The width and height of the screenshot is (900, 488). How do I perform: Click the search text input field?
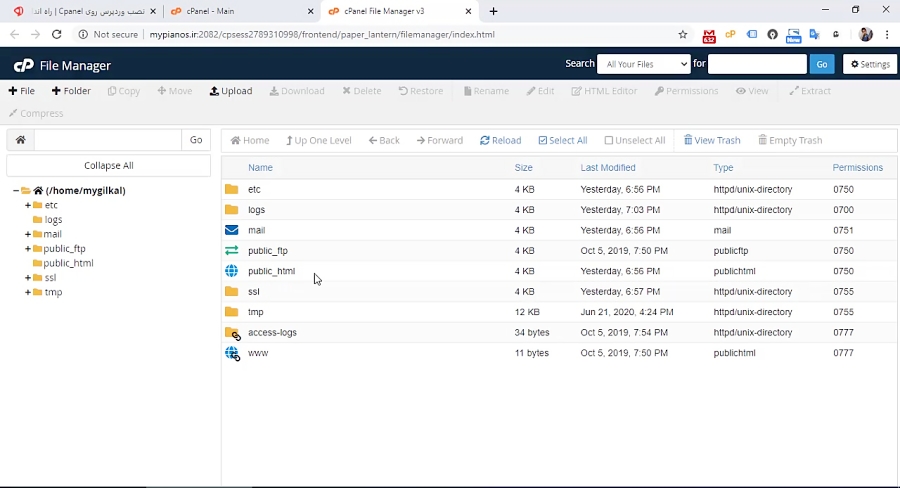click(757, 64)
